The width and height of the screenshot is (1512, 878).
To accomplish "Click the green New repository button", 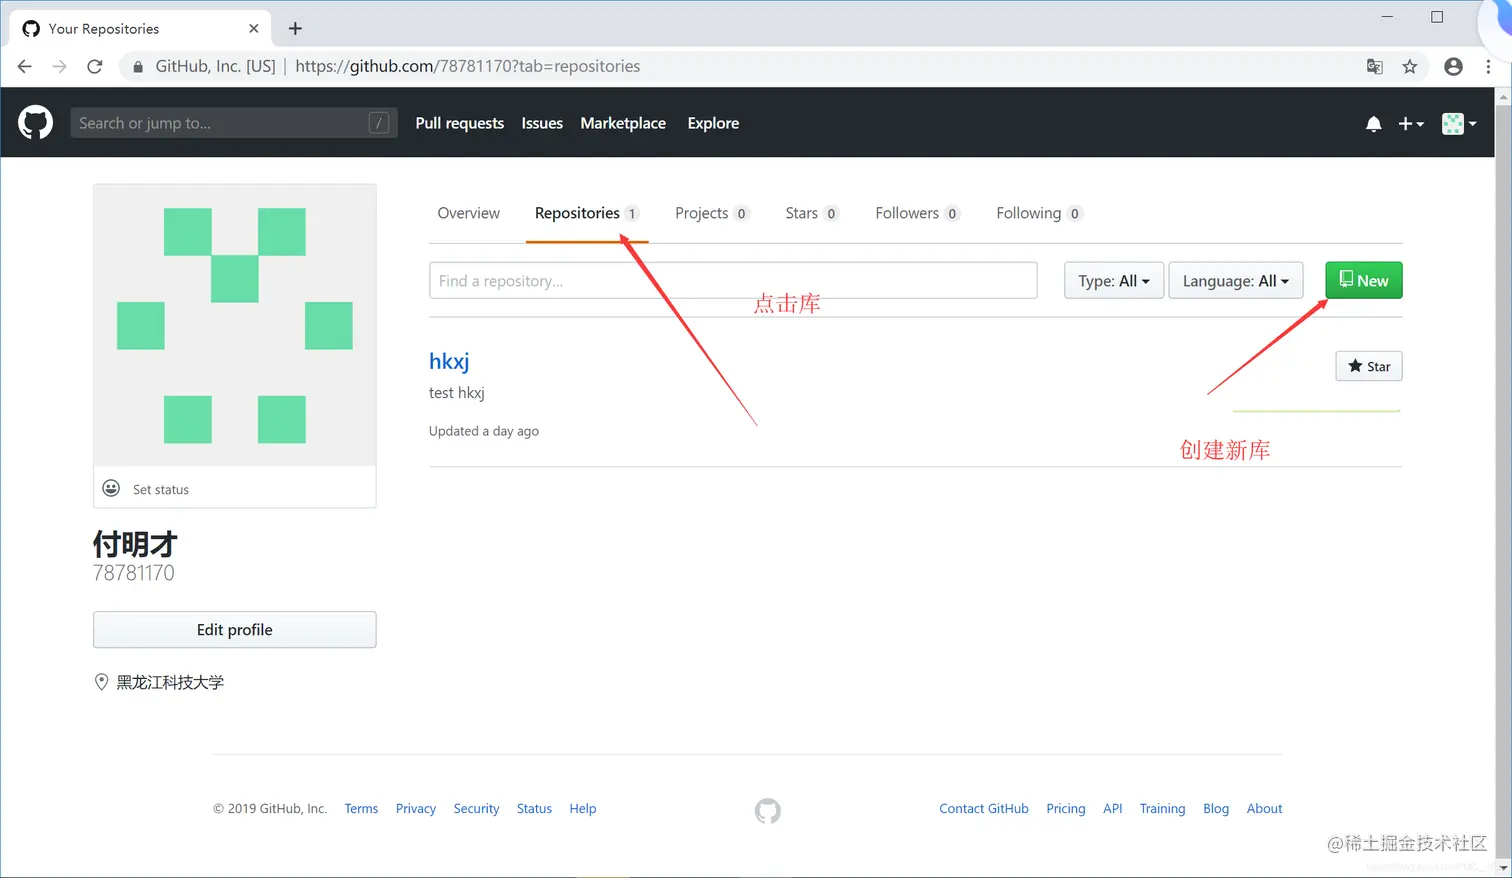I will (1364, 280).
